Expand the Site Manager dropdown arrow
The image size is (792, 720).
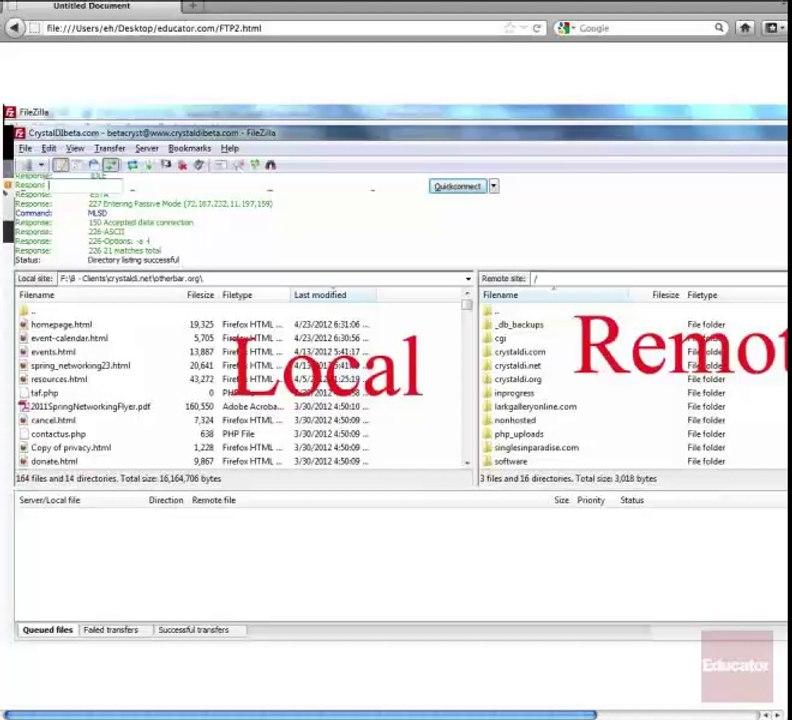coord(41,165)
